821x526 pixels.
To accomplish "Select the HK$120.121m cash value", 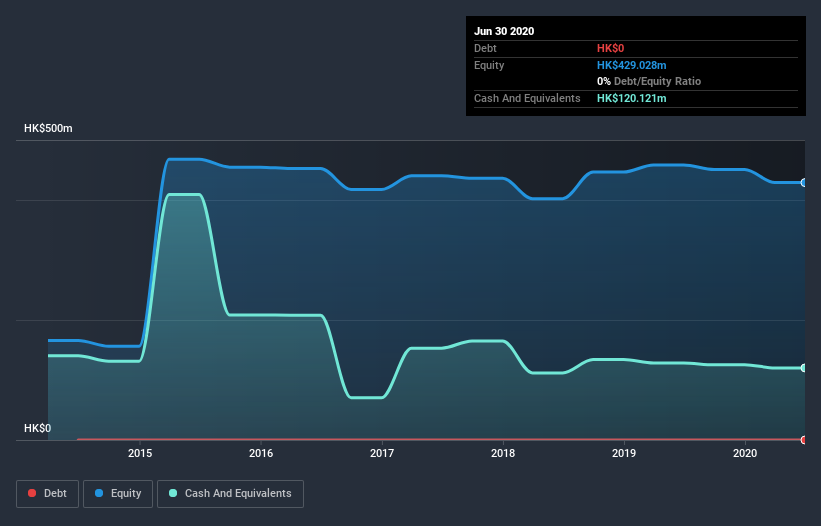I will tap(631, 98).
